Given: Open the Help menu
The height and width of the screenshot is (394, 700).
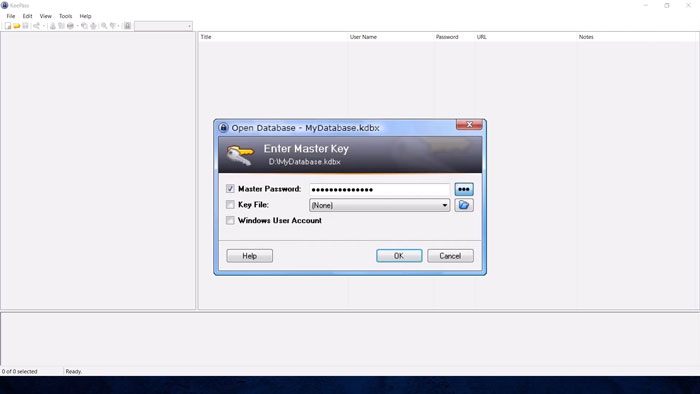Looking at the screenshot, I should 85,16.
